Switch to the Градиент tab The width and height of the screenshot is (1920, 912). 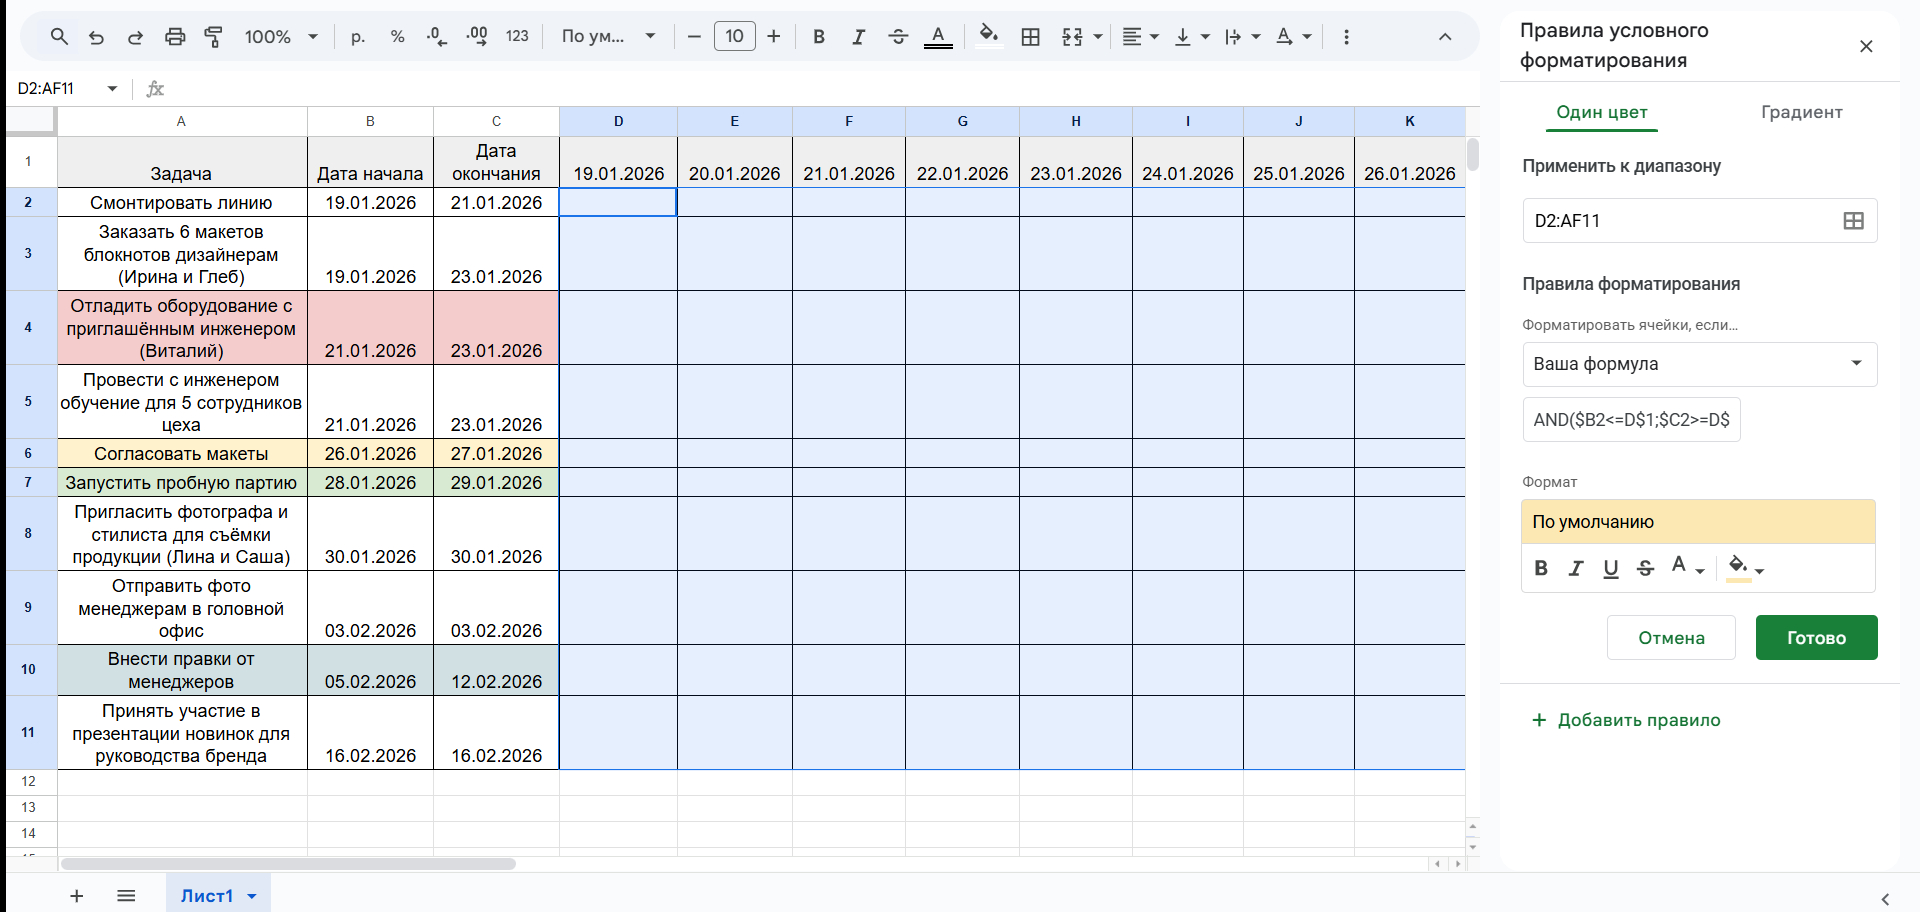pos(1801,112)
